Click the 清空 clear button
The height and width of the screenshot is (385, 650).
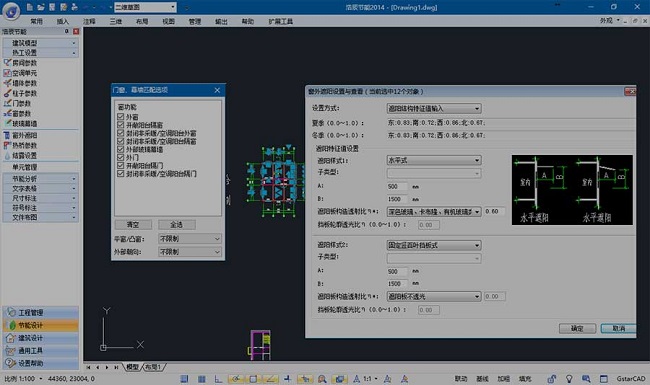tap(133, 225)
